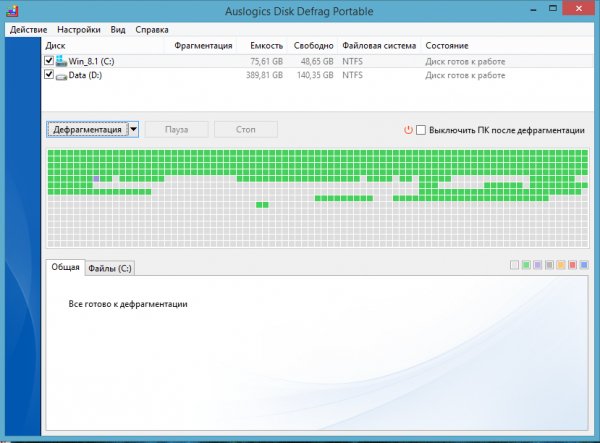Click the Пауза button
The width and height of the screenshot is (600, 443).
176,129
